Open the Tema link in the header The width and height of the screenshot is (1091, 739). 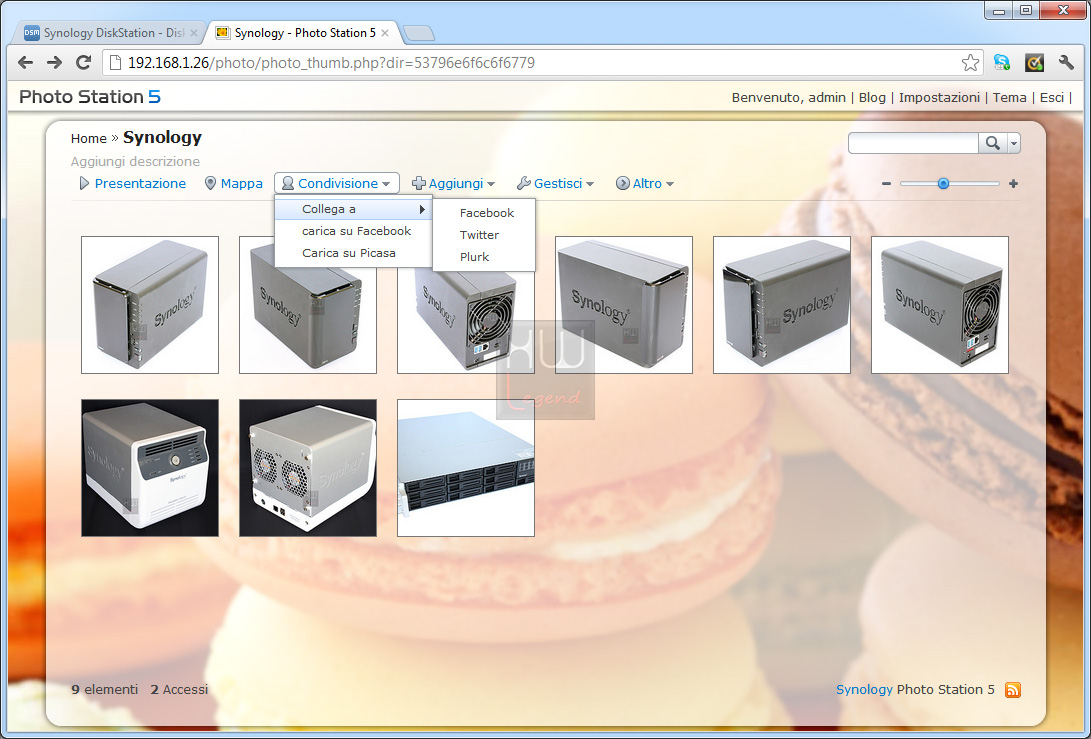pos(1010,97)
